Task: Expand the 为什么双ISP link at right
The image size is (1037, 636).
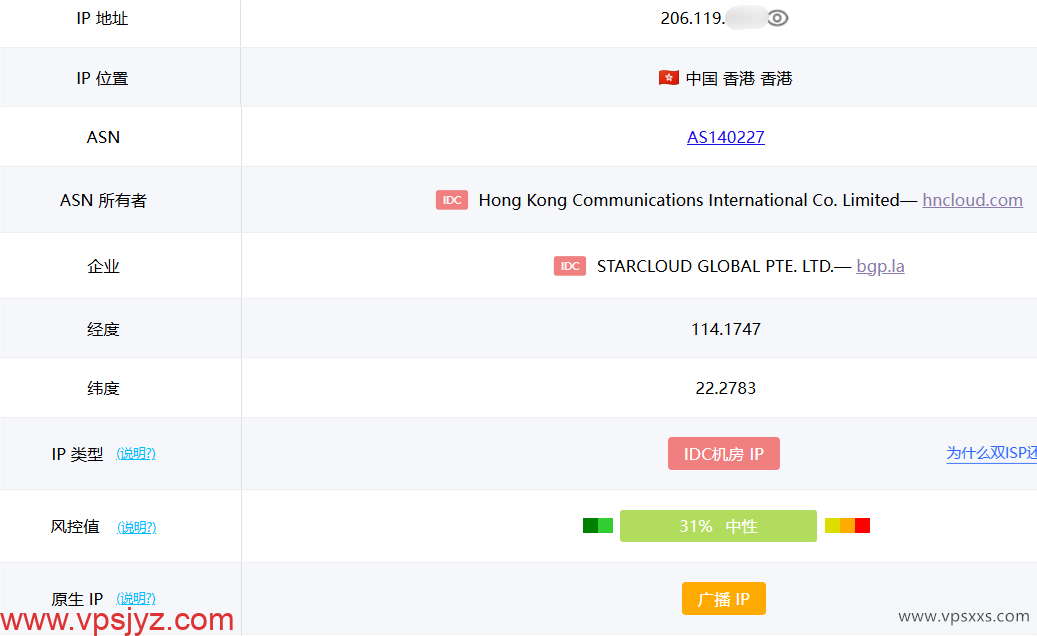Action: 991,453
